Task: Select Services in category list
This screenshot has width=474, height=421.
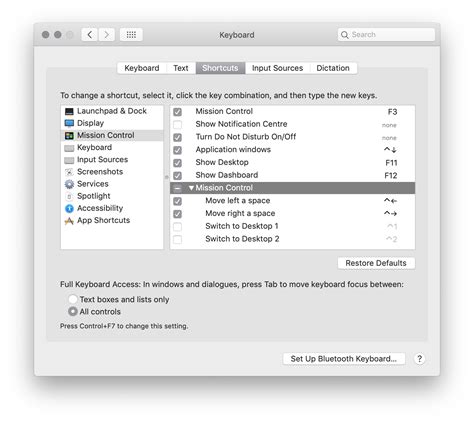Action: 112,184
